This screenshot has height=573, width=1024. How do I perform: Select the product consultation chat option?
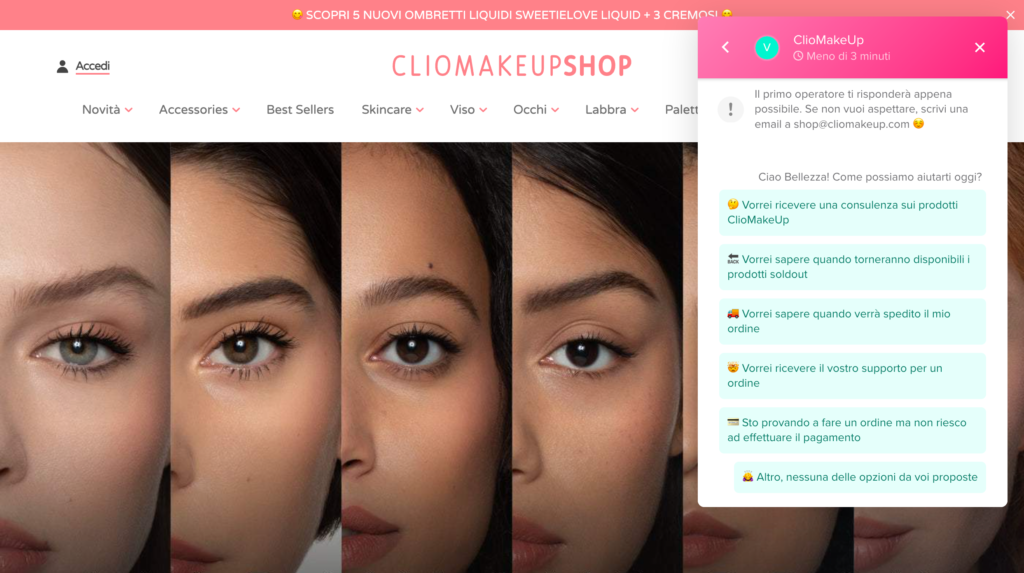click(x=852, y=212)
